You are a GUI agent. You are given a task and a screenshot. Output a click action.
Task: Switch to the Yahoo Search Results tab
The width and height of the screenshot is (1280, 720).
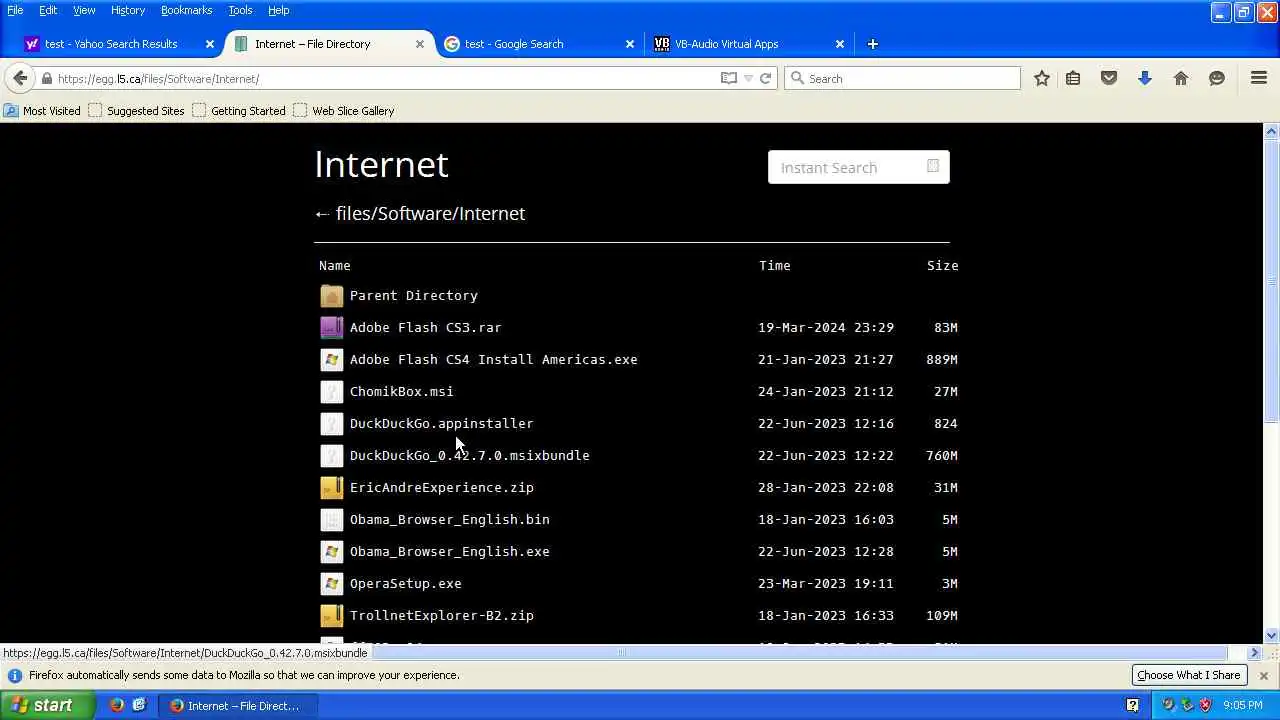112,44
